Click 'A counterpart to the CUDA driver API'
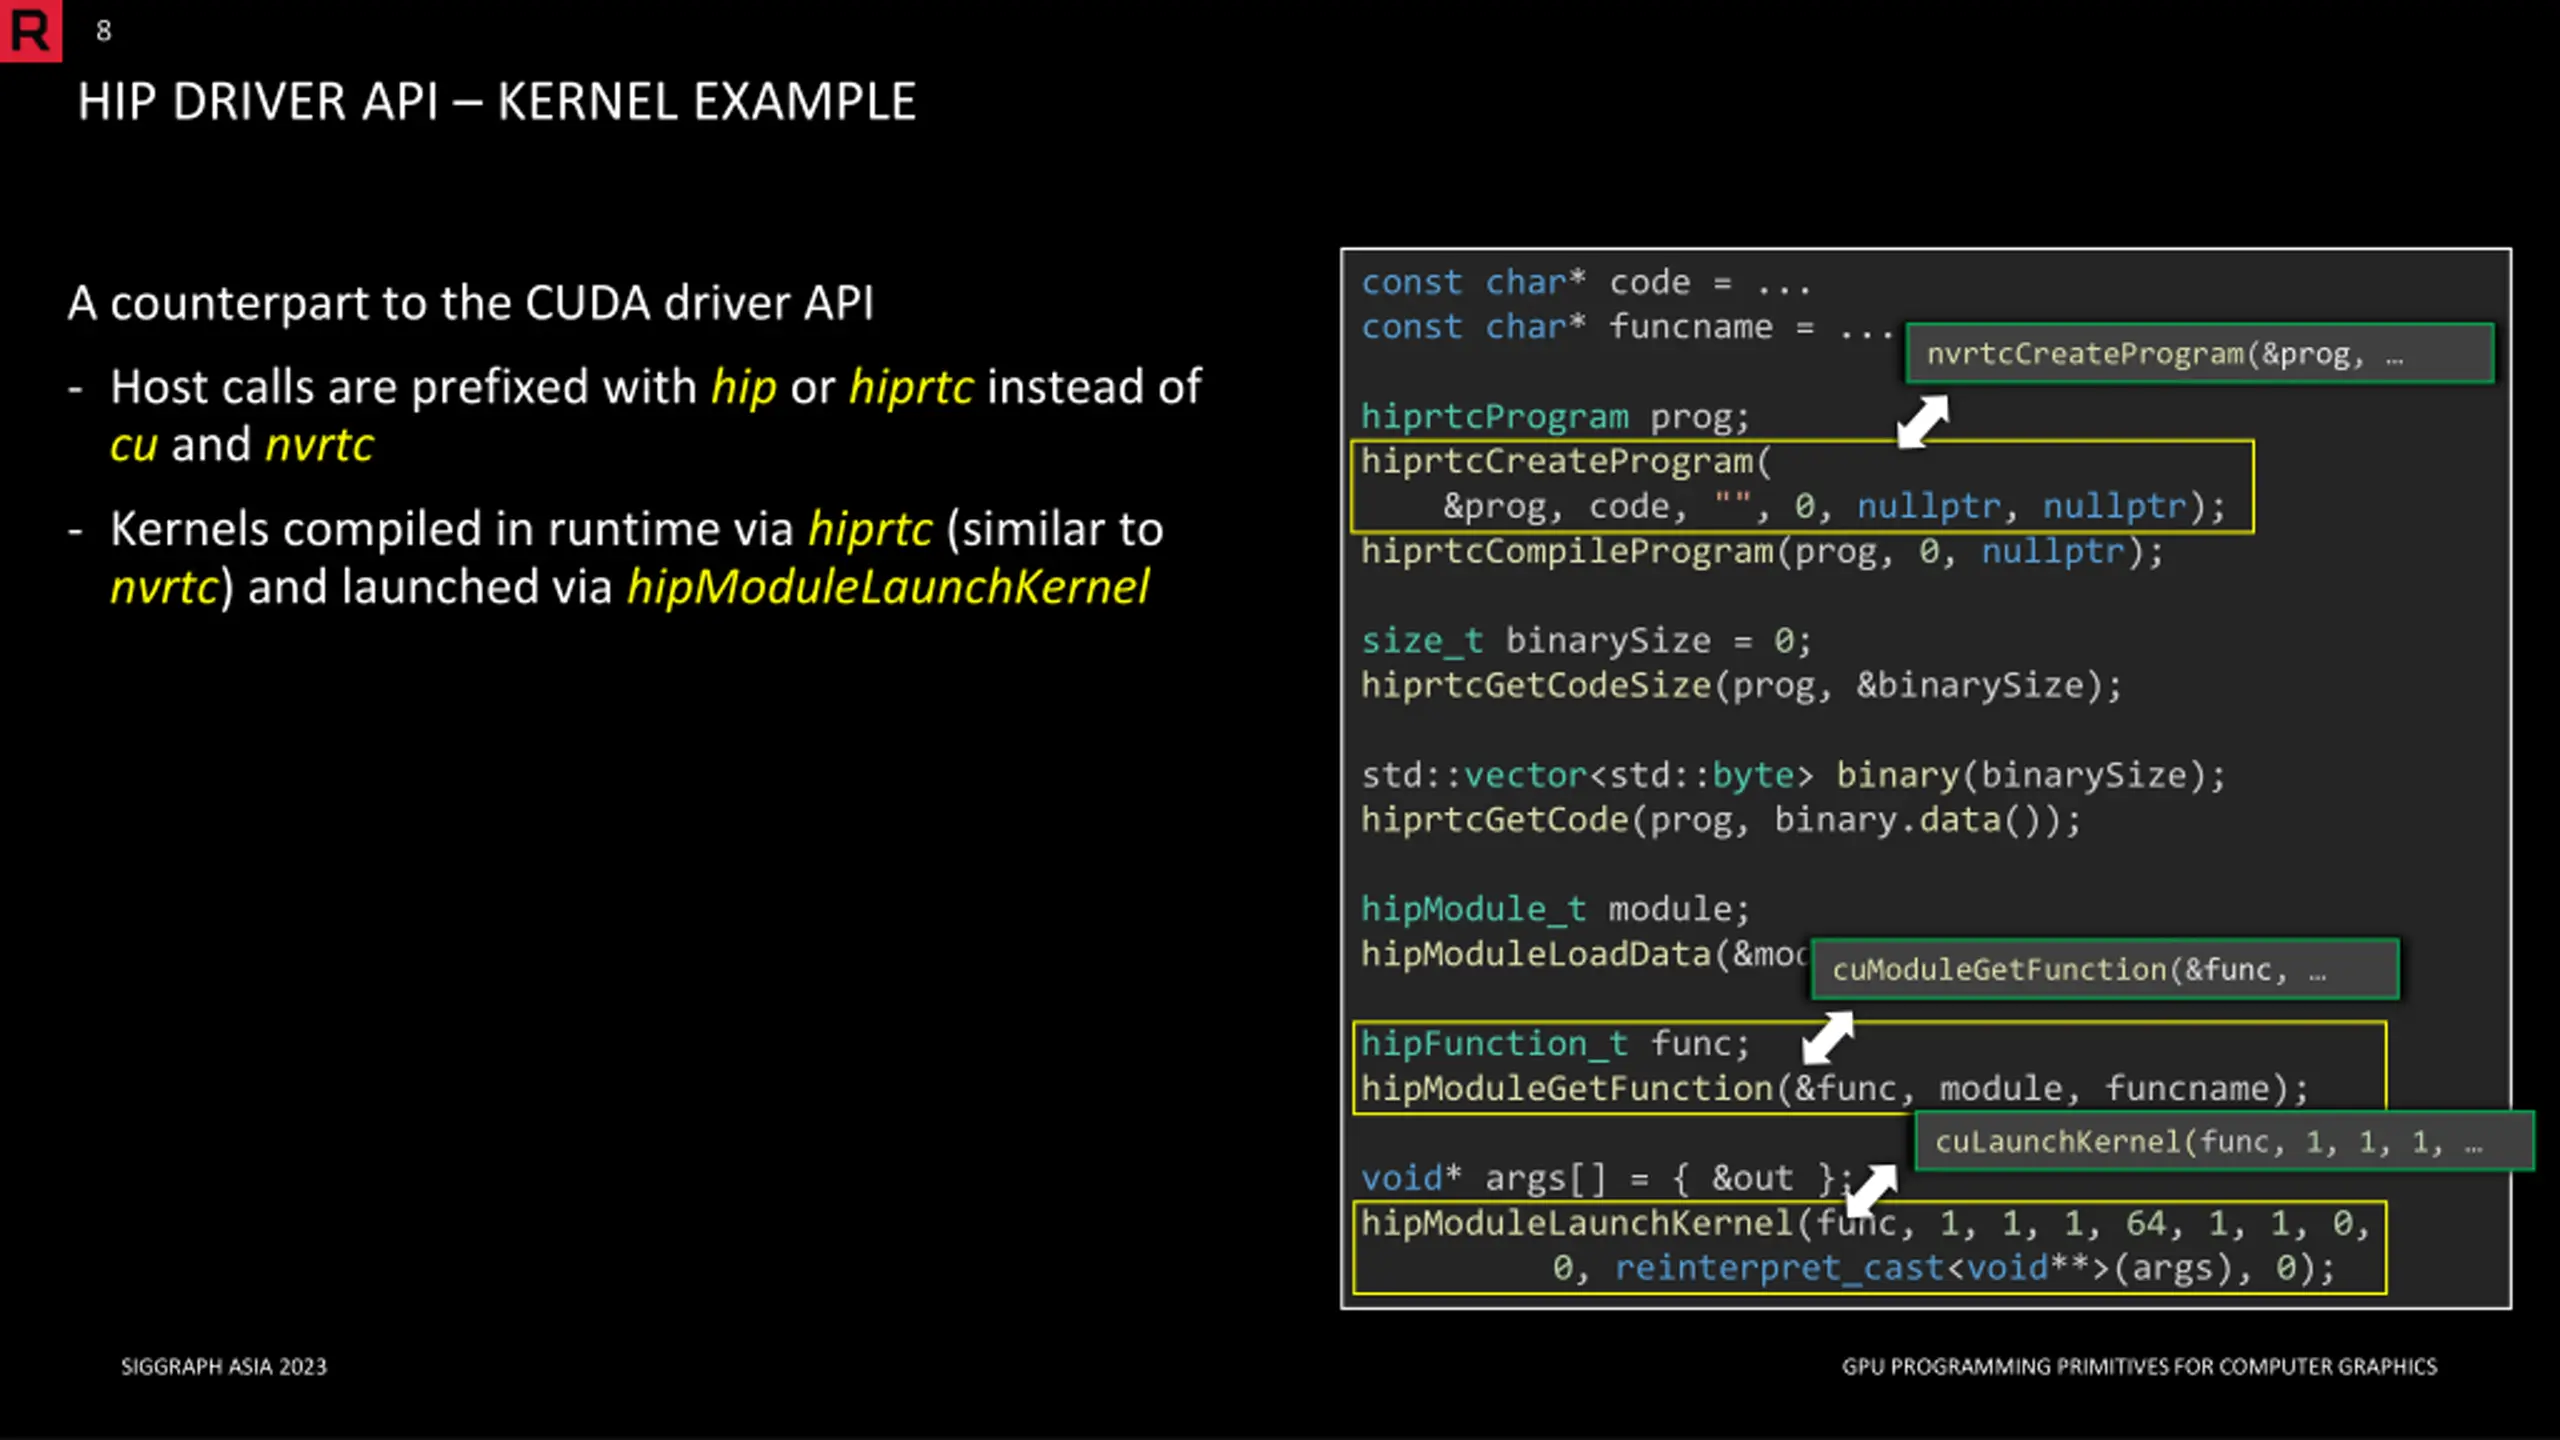 (471, 303)
